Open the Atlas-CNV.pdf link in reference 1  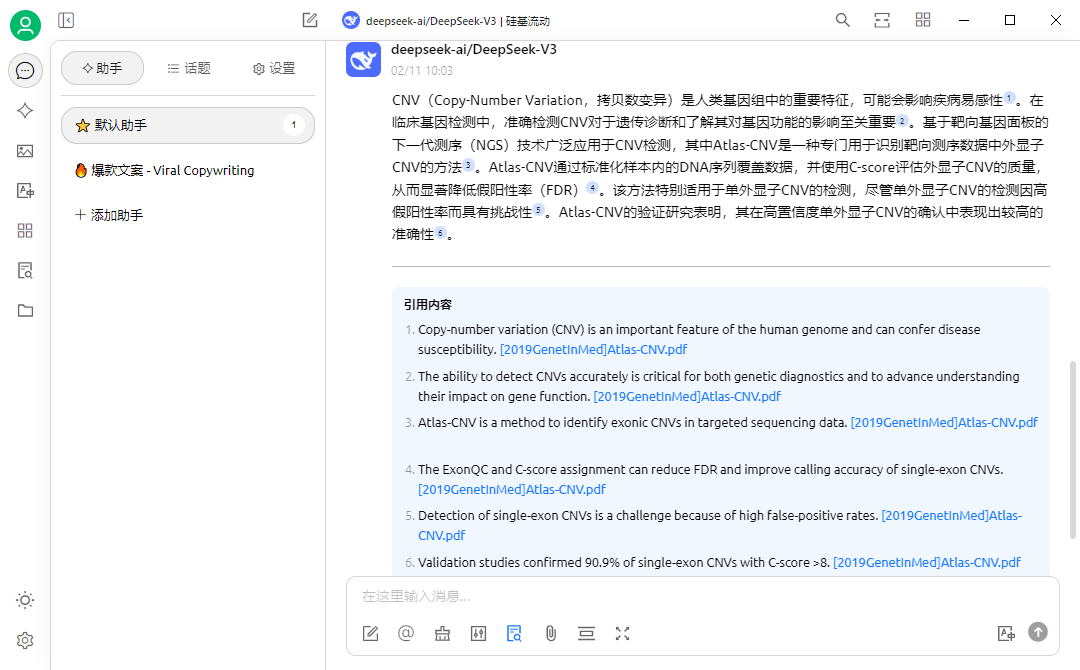point(594,349)
